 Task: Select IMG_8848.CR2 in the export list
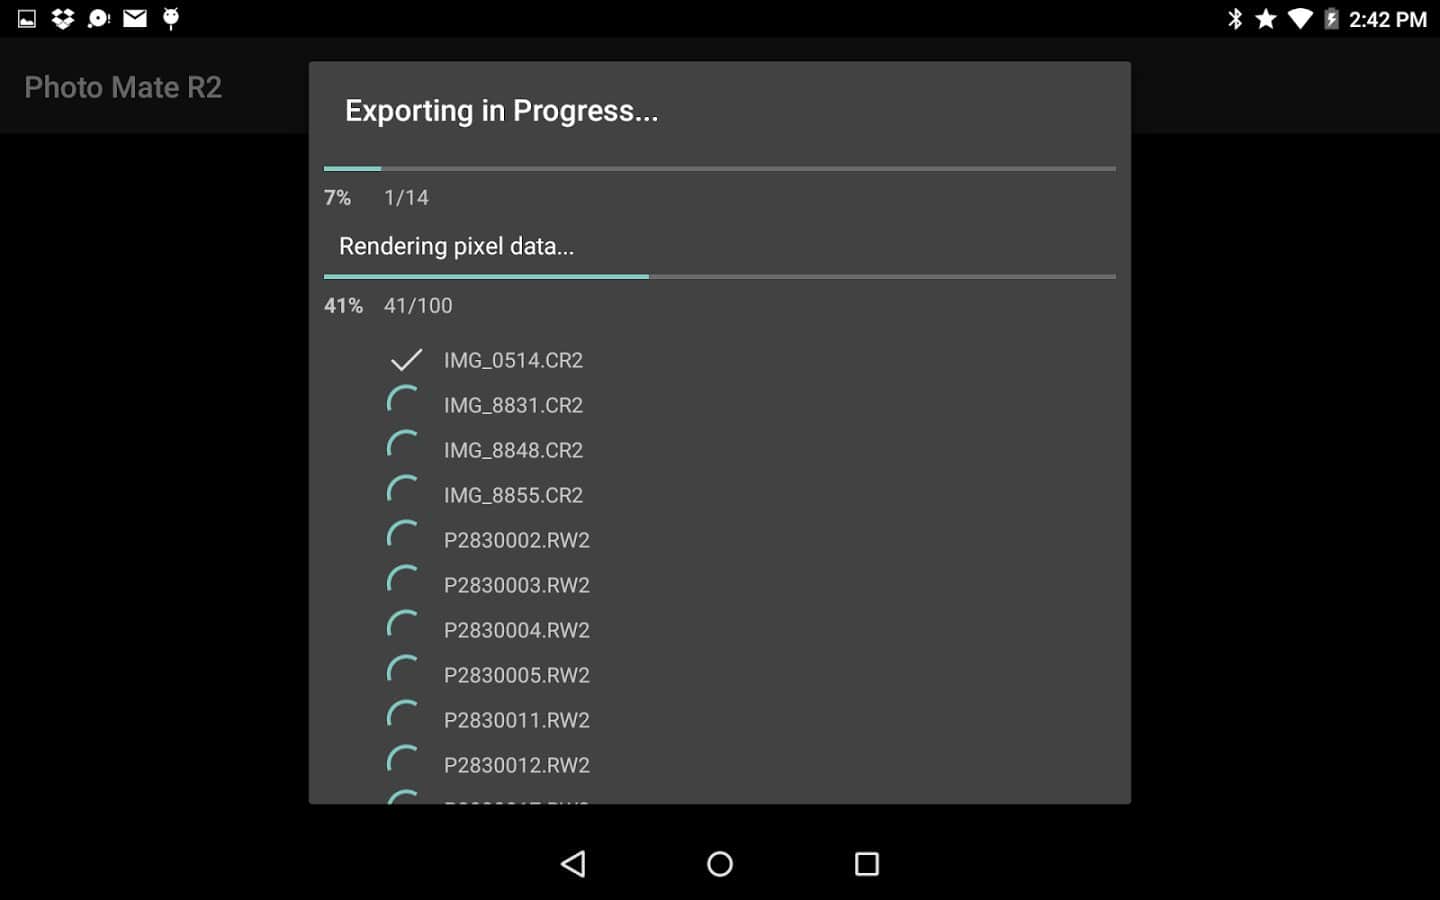coord(513,450)
